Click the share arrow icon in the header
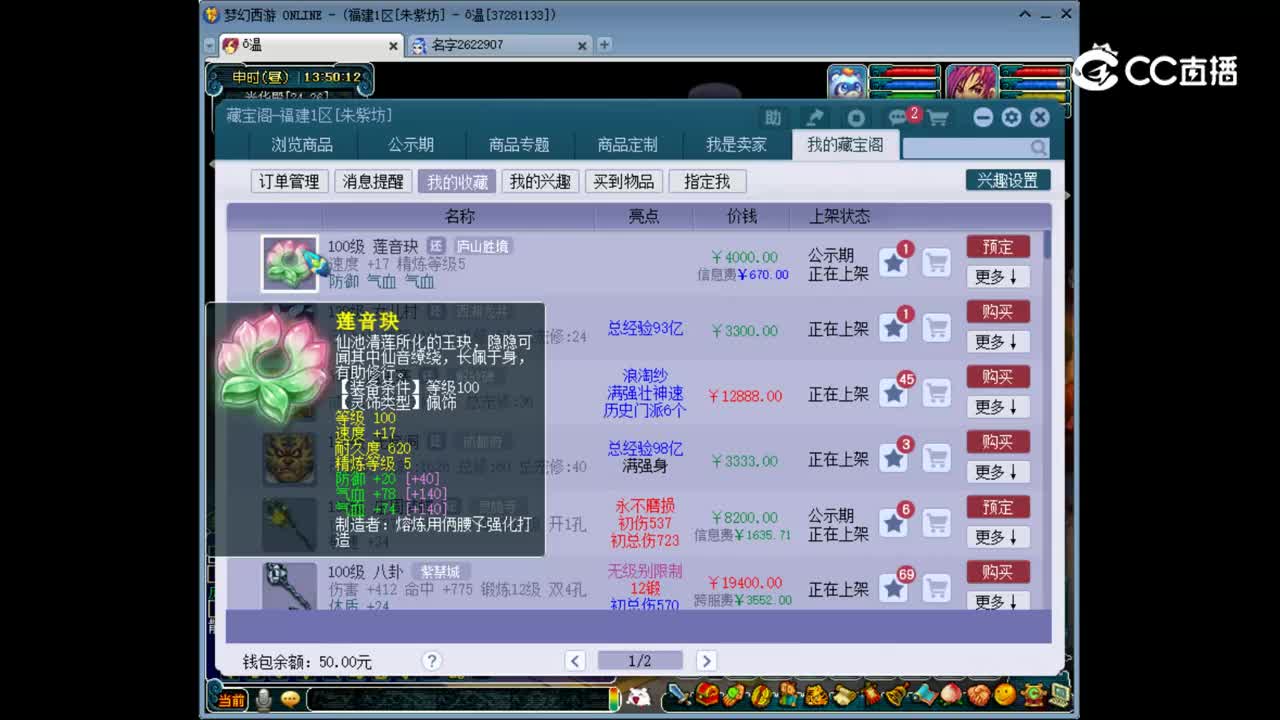Viewport: 1280px width, 720px height. pos(815,117)
